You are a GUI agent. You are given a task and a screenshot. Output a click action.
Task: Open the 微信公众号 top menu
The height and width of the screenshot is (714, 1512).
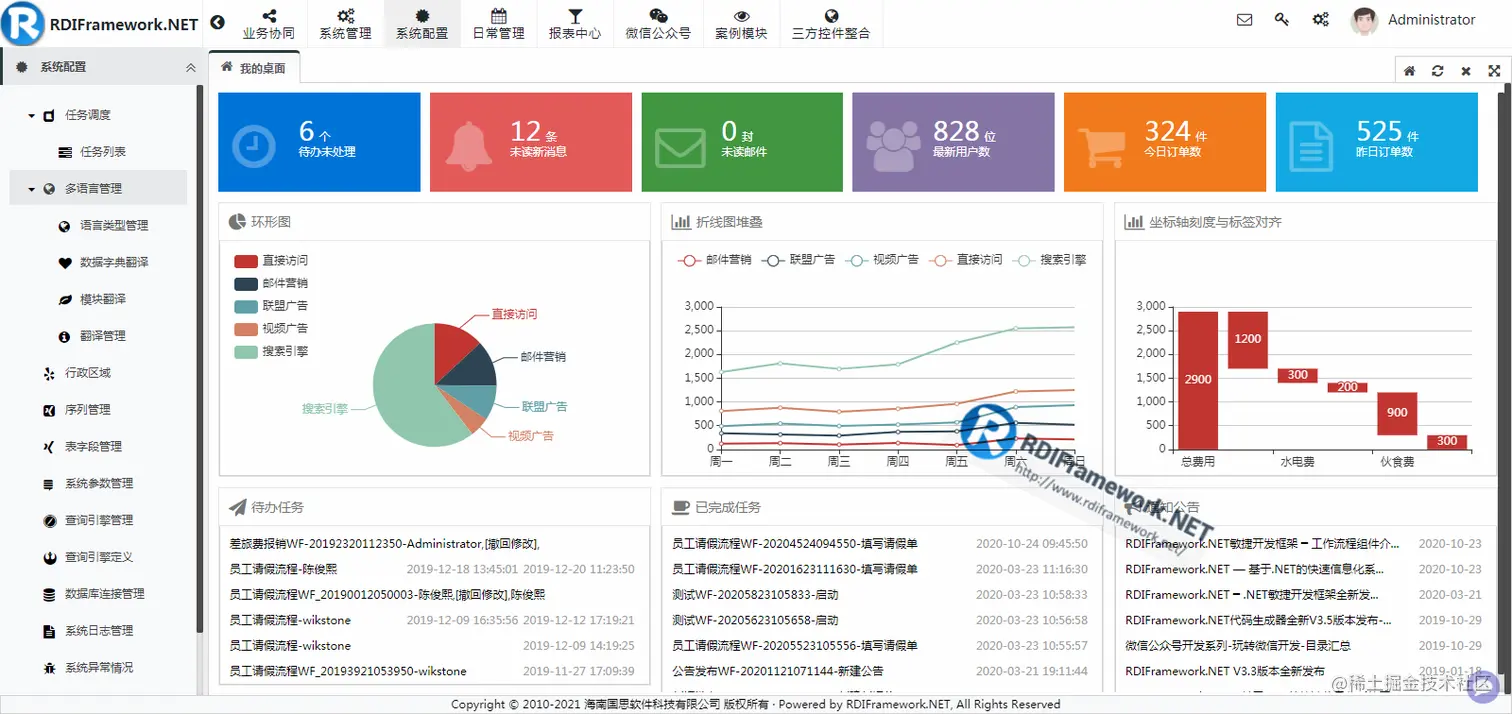coord(658,24)
